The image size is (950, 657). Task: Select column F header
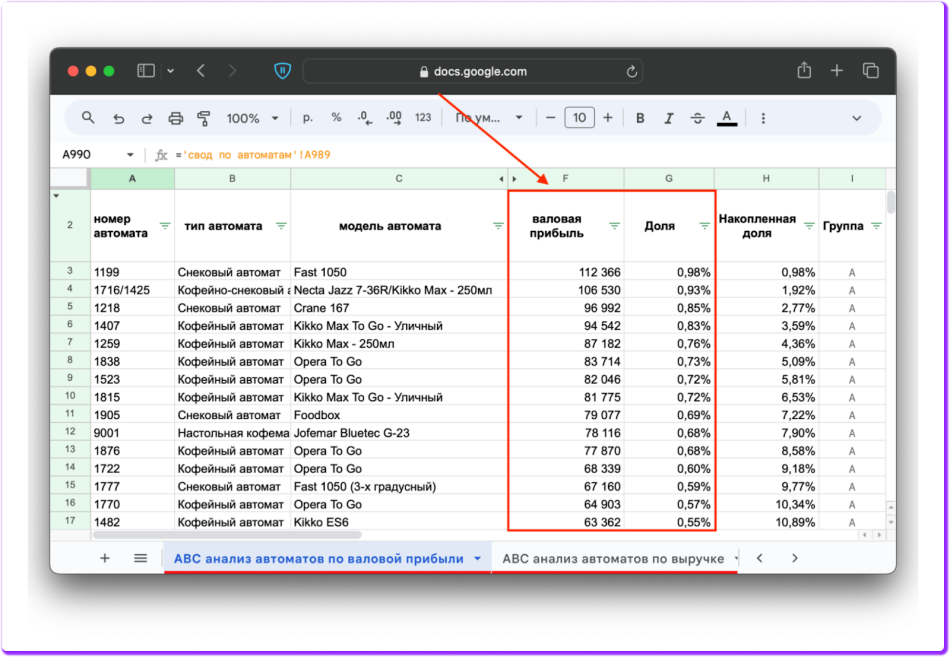tap(565, 179)
